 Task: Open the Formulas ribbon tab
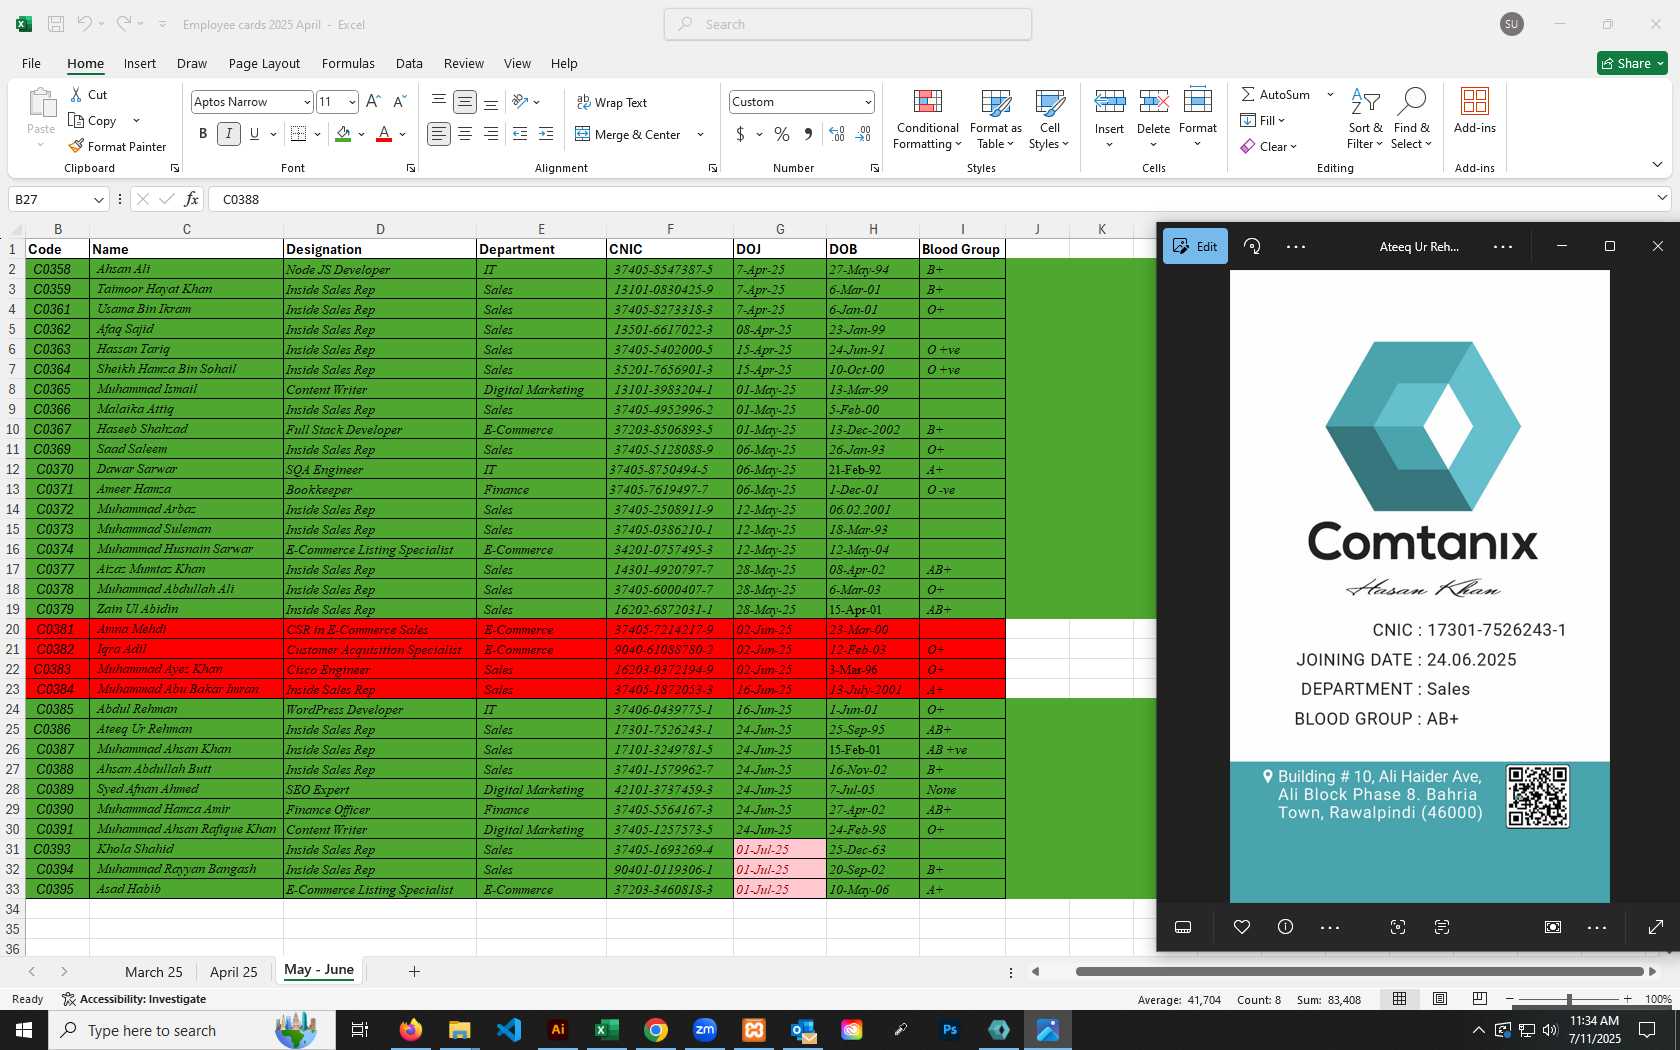coord(348,63)
